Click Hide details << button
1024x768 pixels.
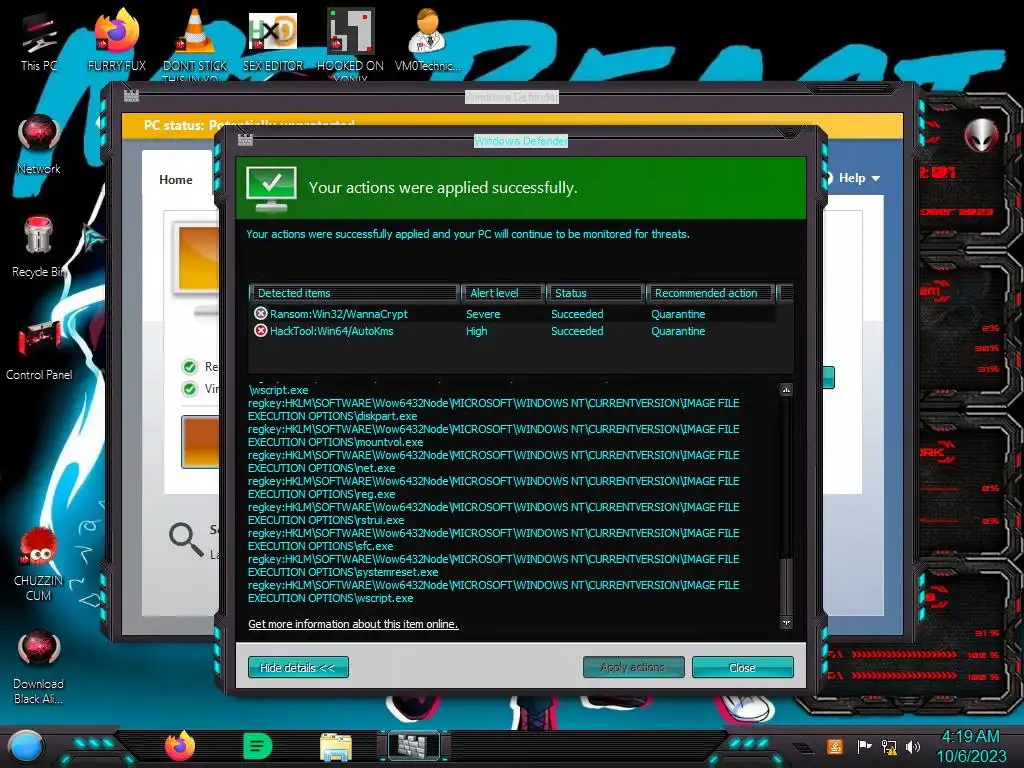tap(298, 667)
